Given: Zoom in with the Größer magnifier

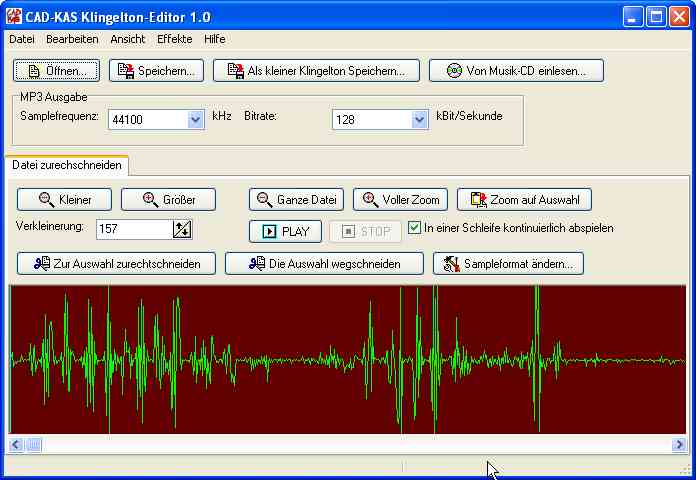Looking at the screenshot, I should (x=150, y=200).
